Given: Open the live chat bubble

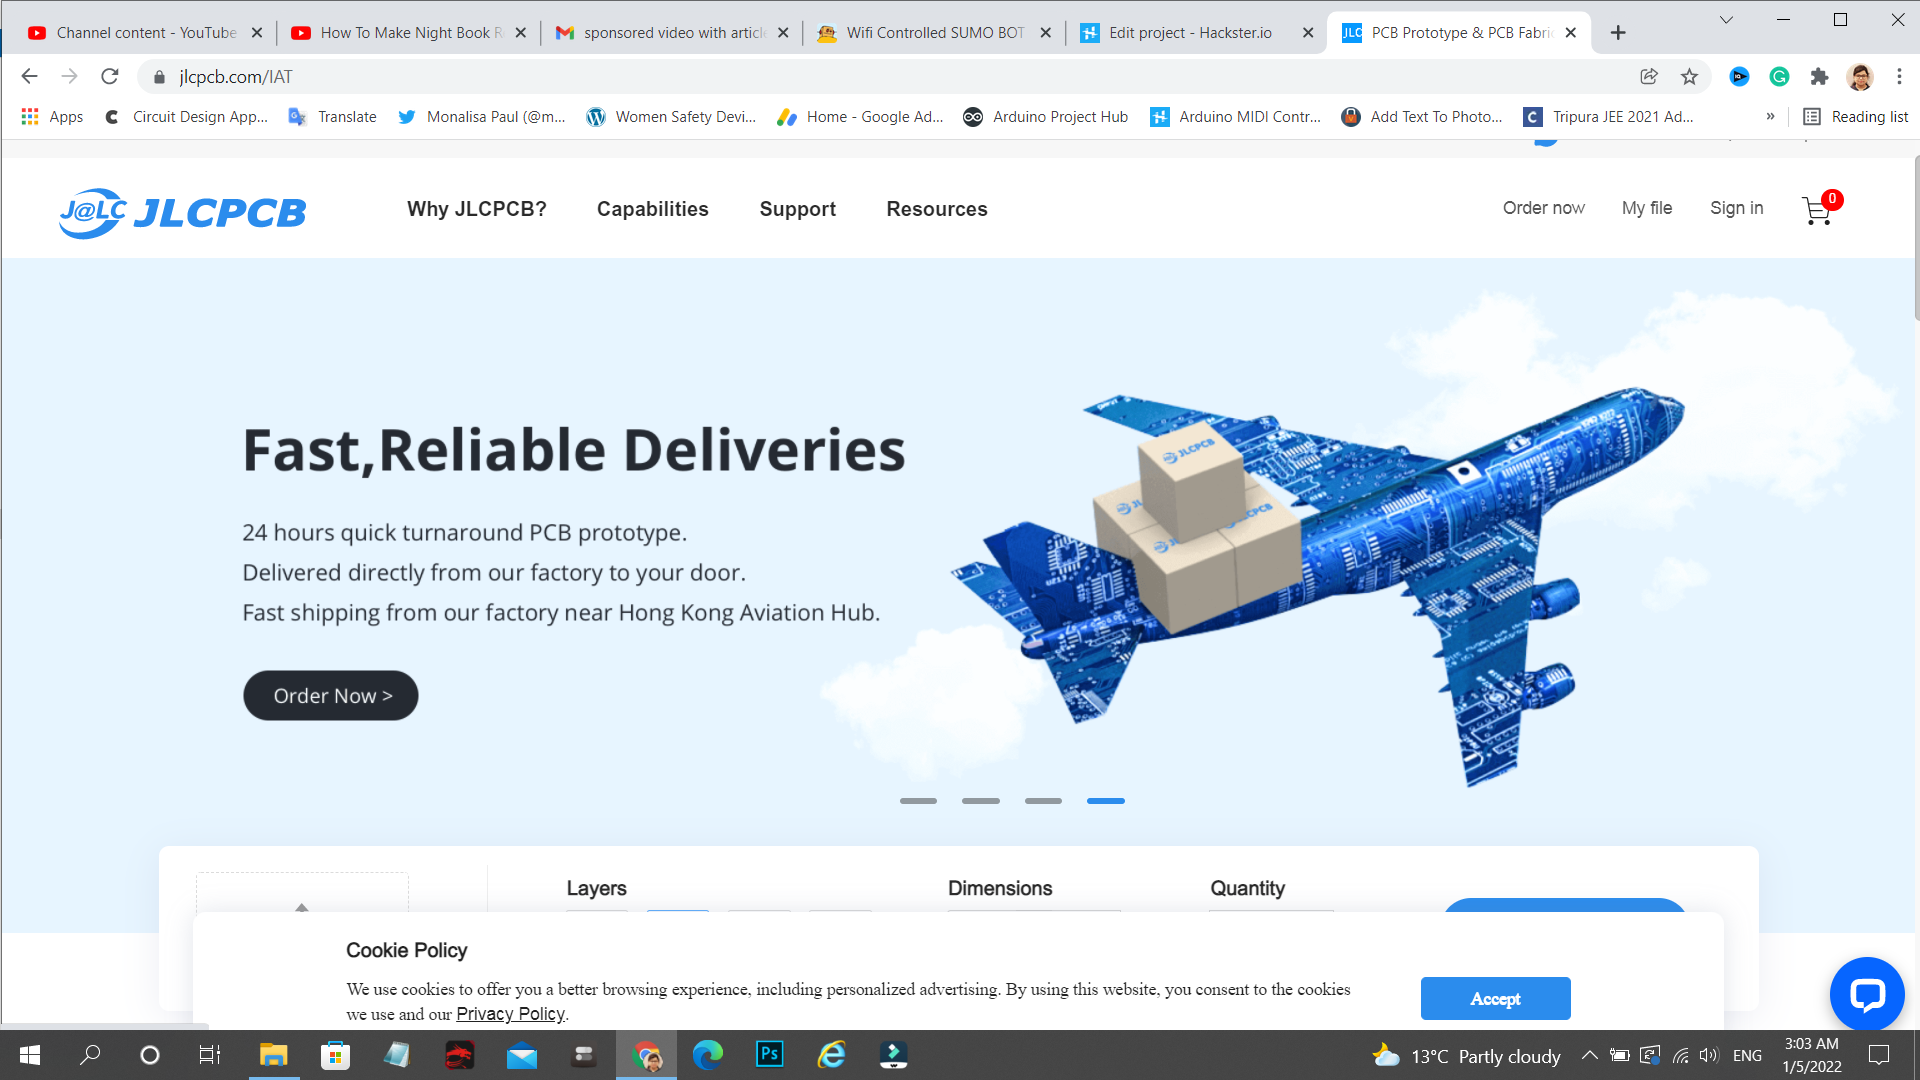Looking at the screenshot, I should coord(1866,994).
